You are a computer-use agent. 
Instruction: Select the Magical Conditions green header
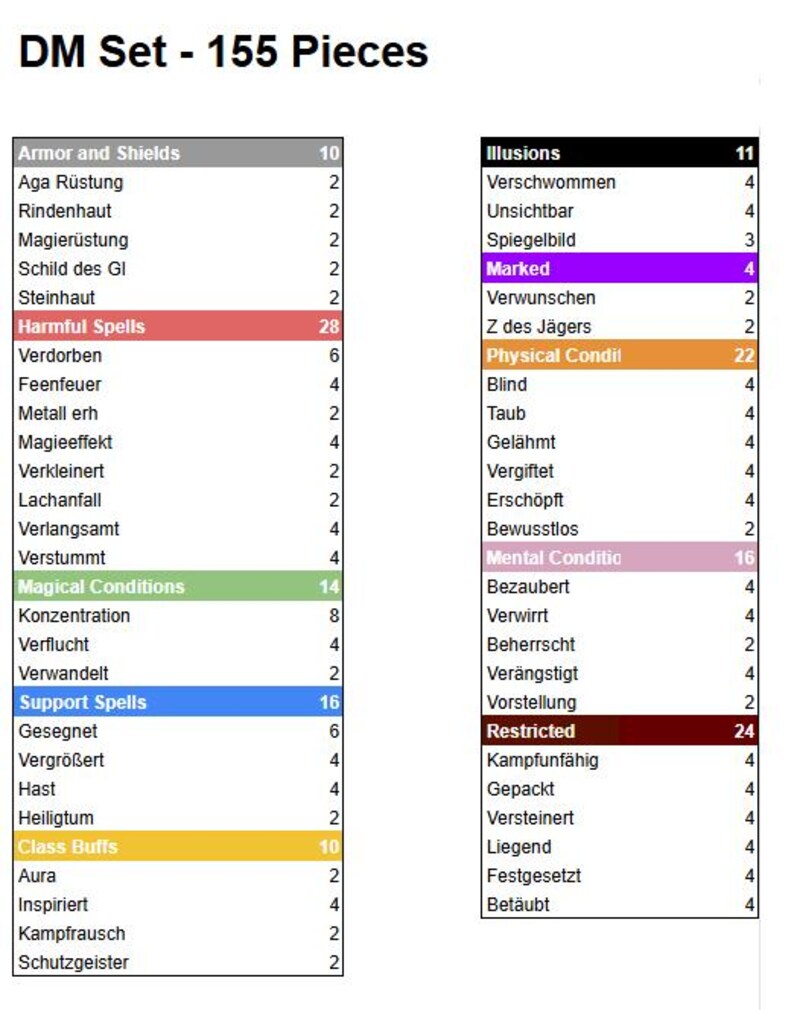178,586
